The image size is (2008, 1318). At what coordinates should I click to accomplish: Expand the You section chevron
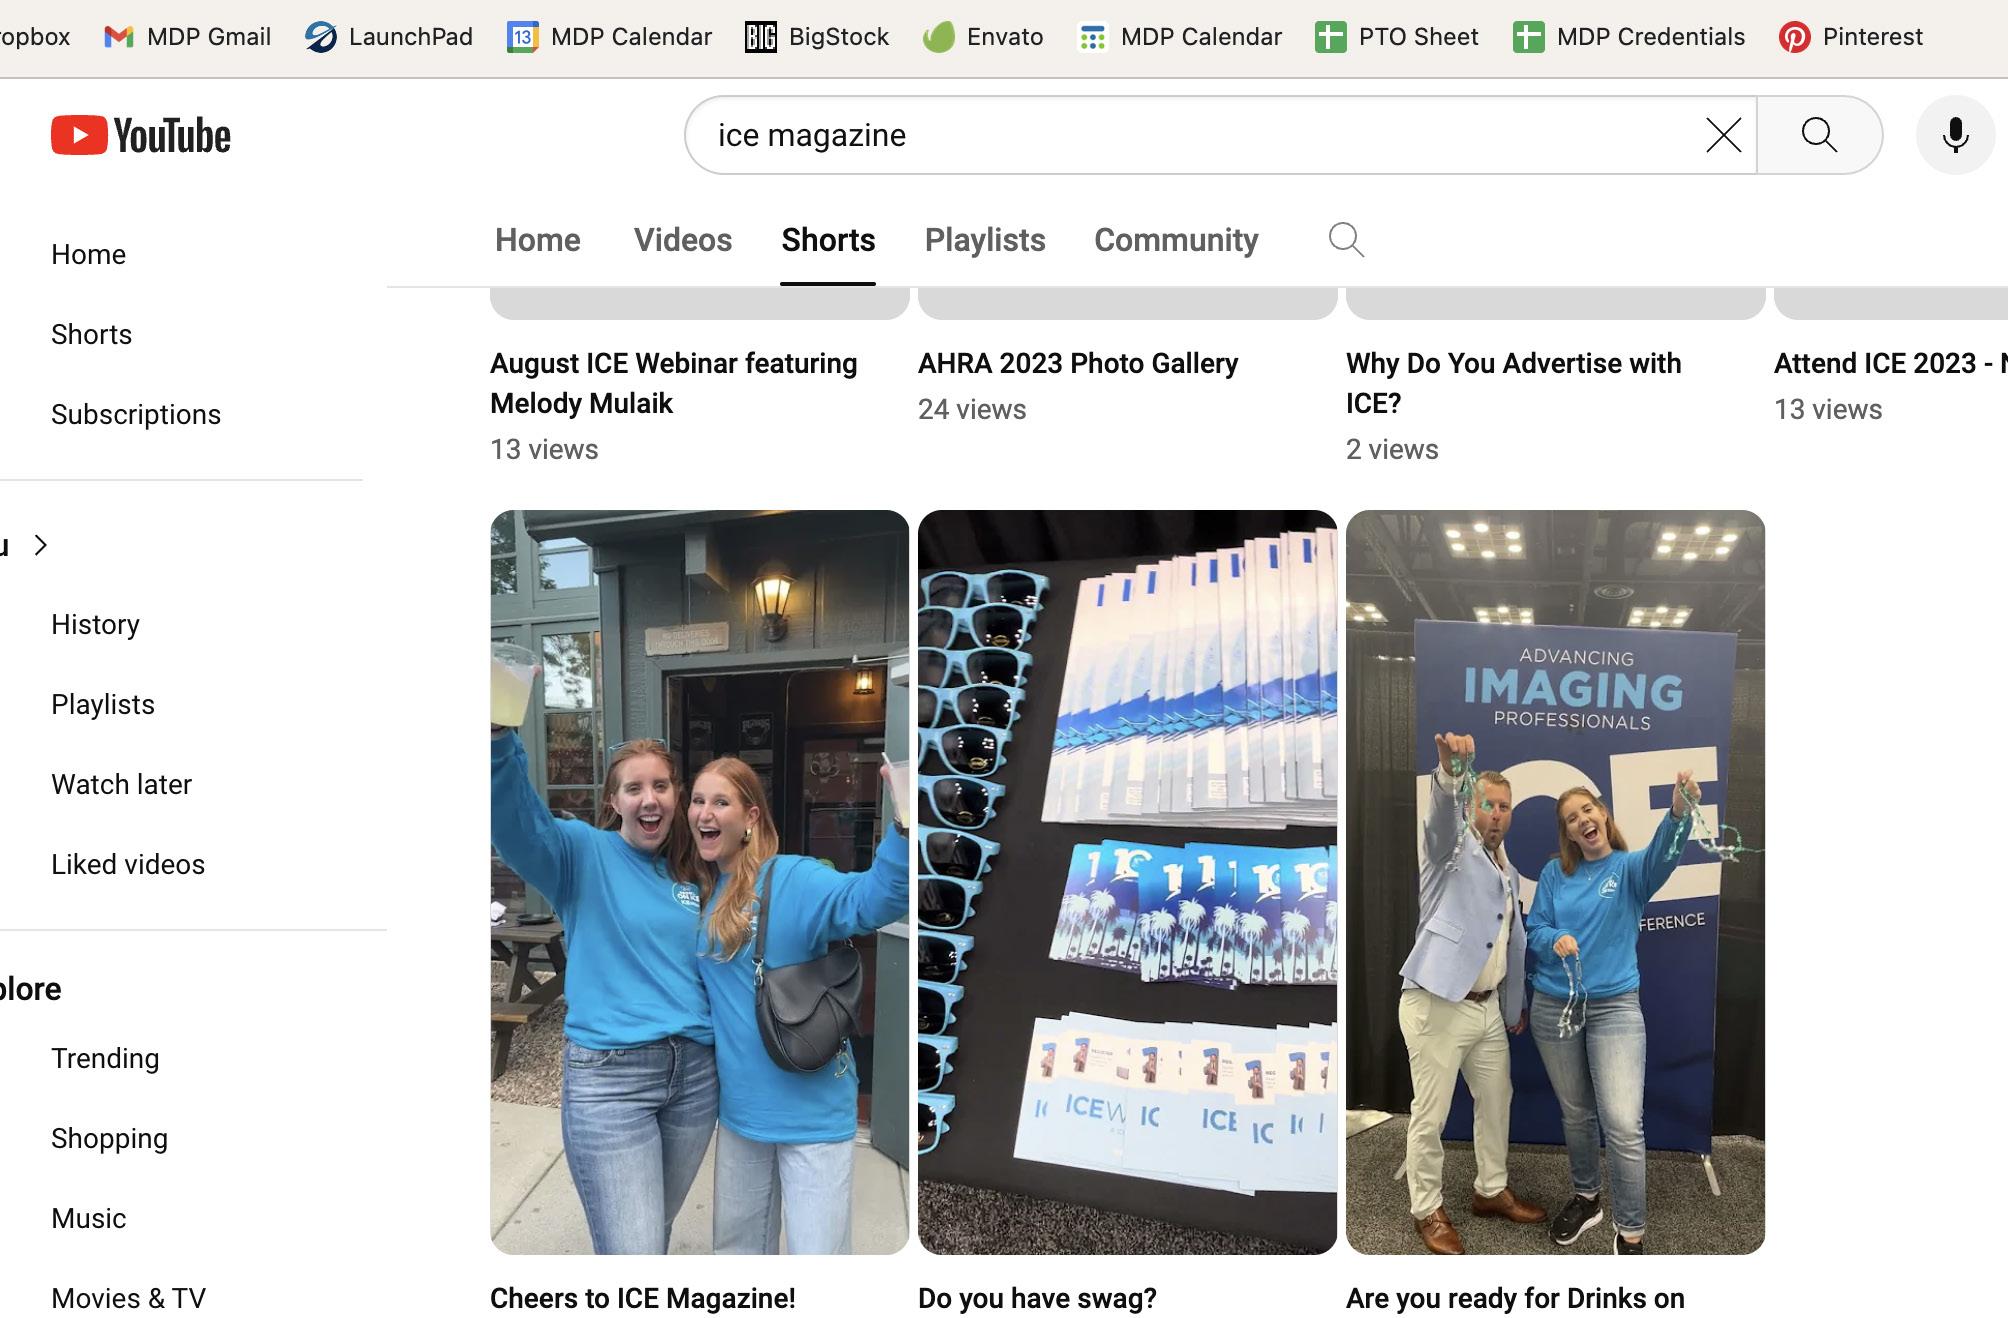(41, 545)
